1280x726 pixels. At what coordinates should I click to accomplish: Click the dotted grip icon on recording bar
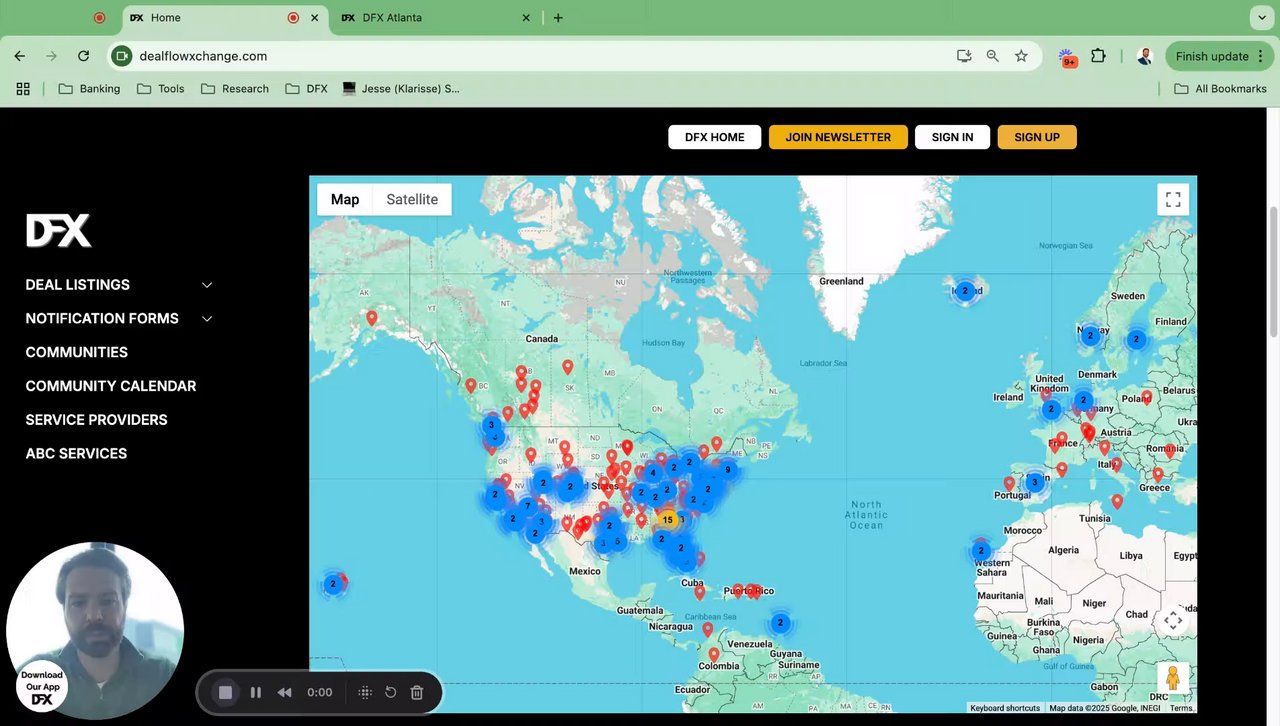point(365,692)
